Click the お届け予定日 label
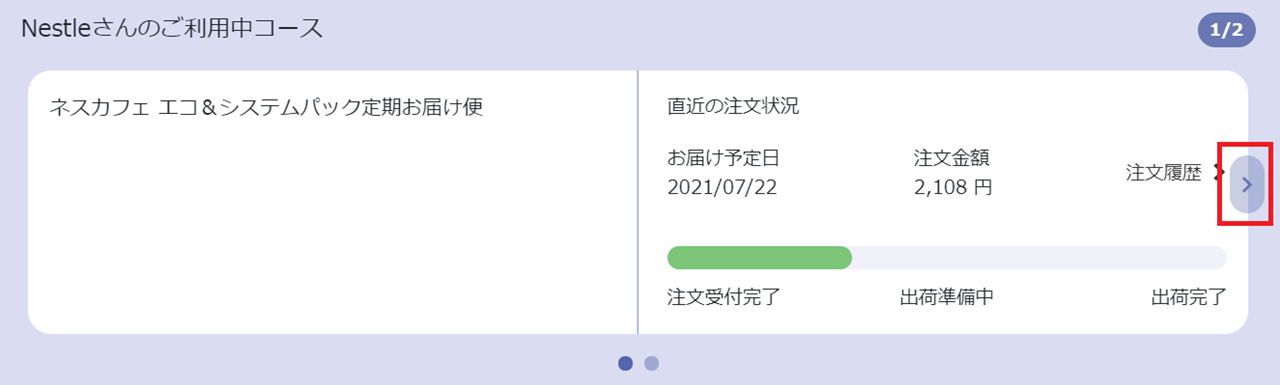 pyautogui.click(x=722, y=158)
